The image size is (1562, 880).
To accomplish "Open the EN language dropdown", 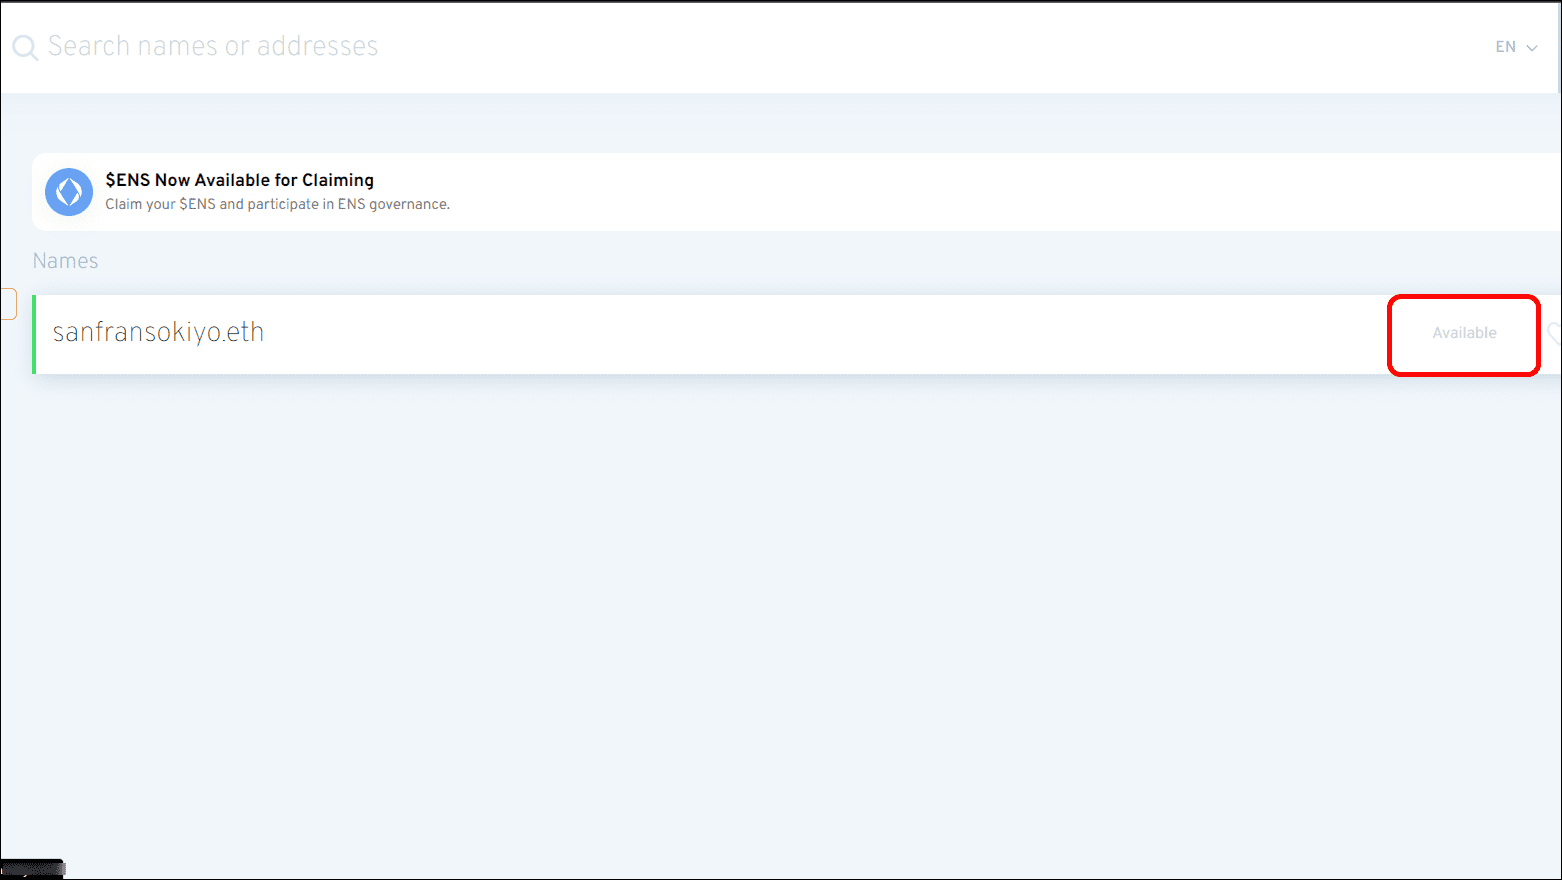I will (x=1516, y=47).
